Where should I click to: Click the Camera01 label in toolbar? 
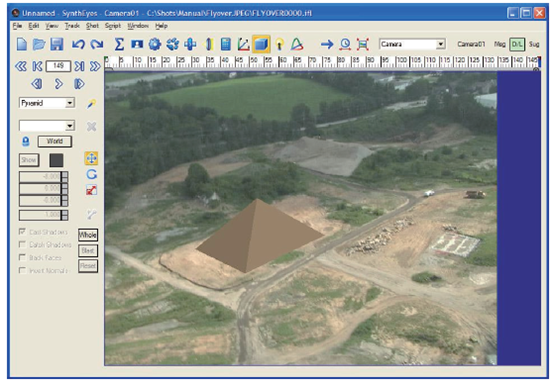coord(471,44)
